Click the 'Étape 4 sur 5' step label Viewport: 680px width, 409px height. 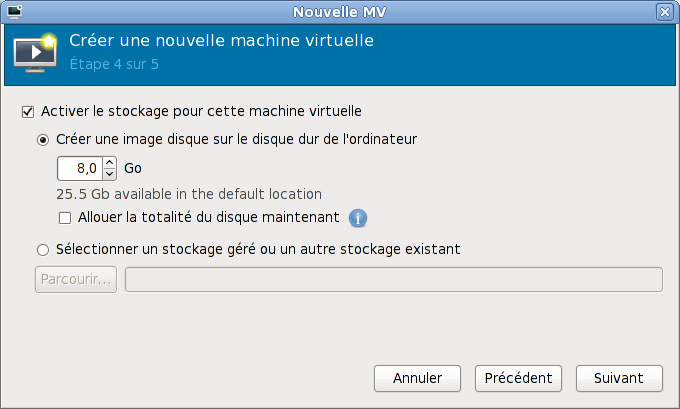(114, 65)
